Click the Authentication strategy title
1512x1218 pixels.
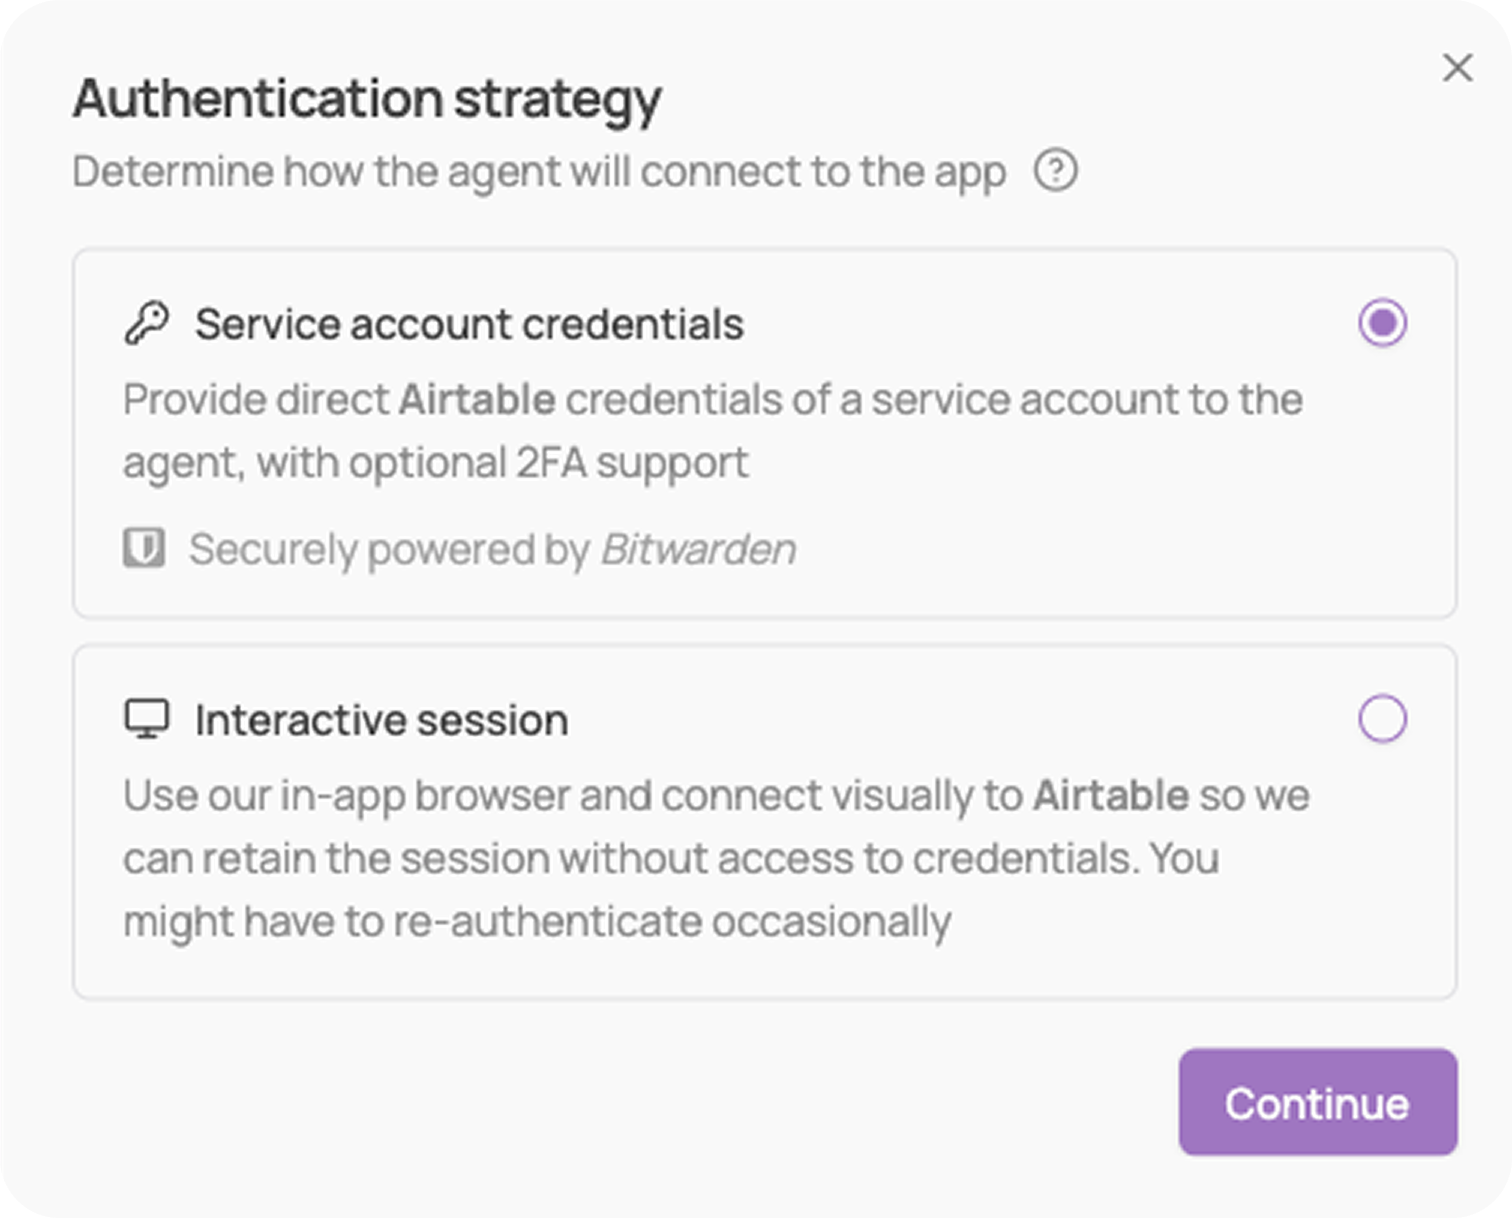[x=367, y=99]
